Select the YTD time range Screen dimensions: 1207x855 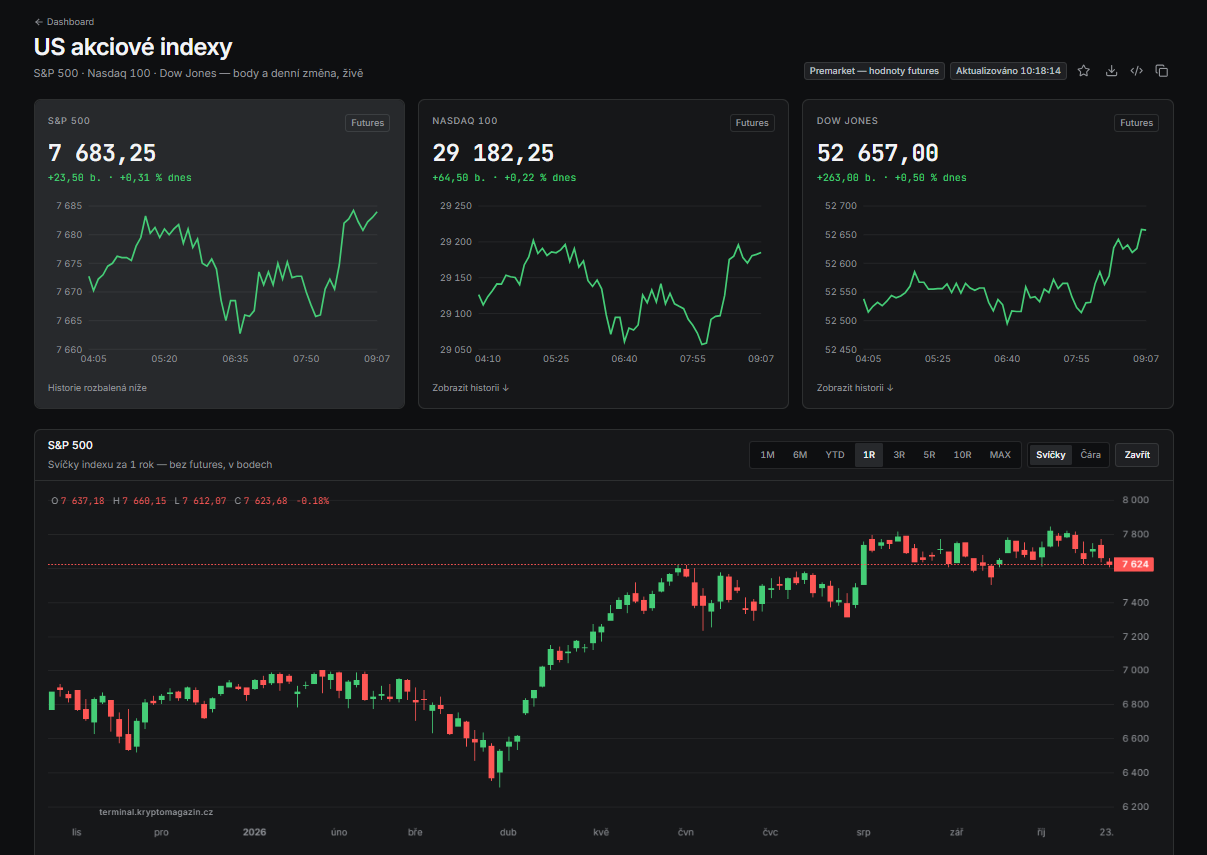tap(835, 455)
